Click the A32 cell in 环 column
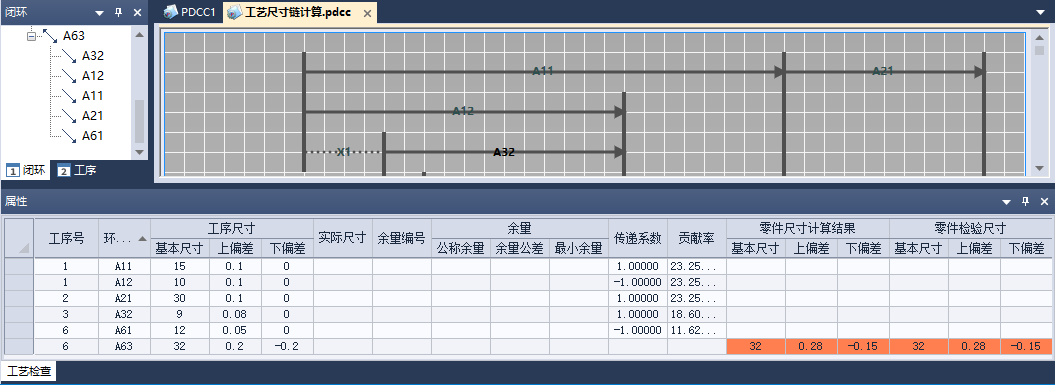Image resolution: width=1055 pixels, height=385 pixels. pos(124,314)
